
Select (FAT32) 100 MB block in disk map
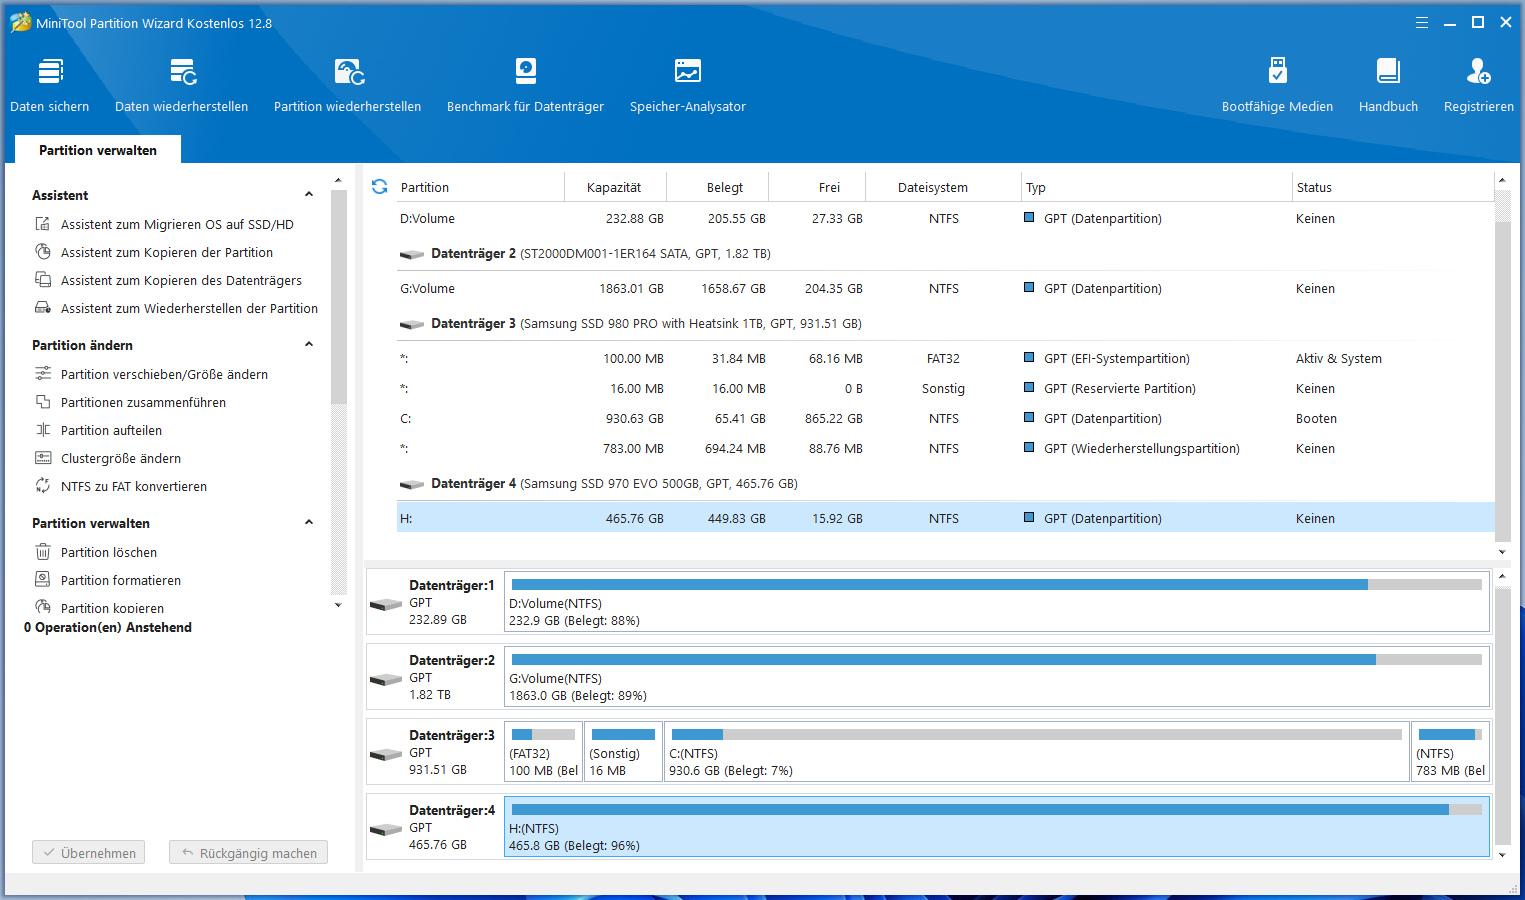543,751
